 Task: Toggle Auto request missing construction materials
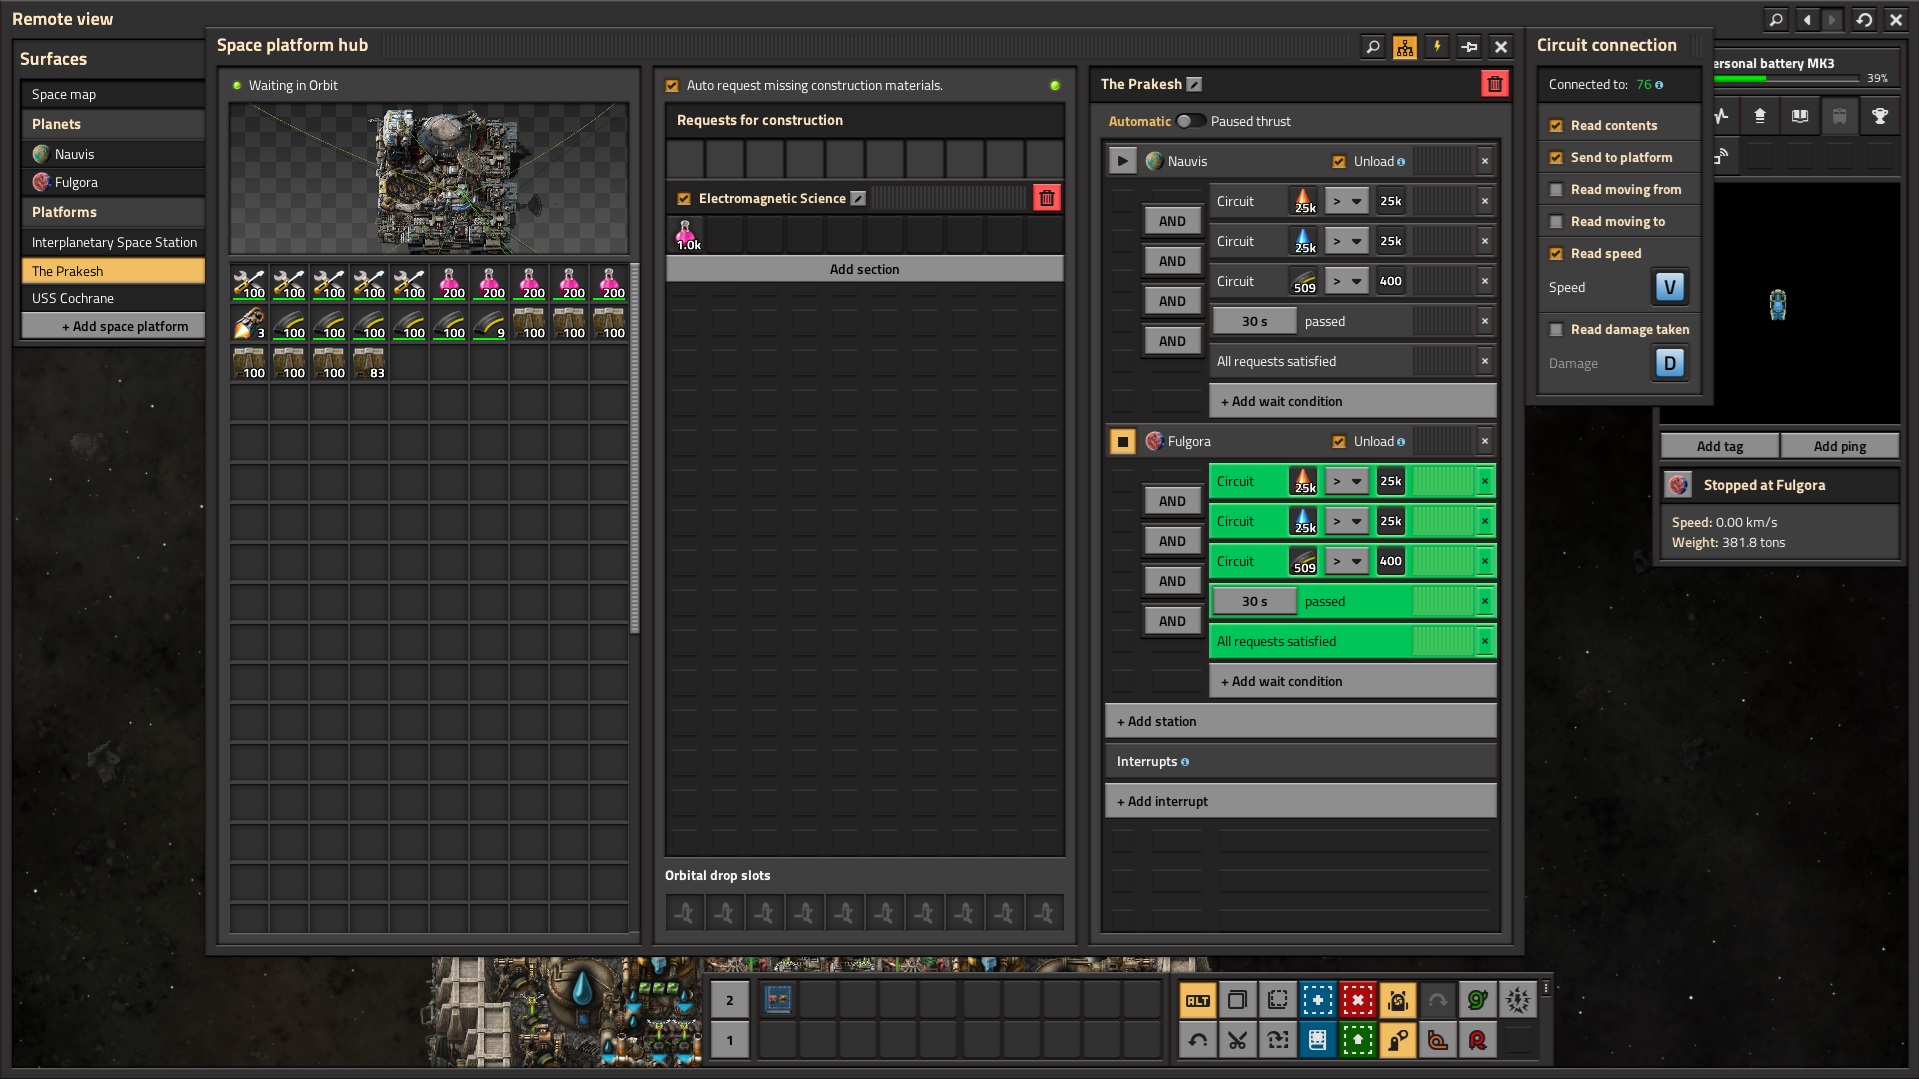click(x=672, y=86)
